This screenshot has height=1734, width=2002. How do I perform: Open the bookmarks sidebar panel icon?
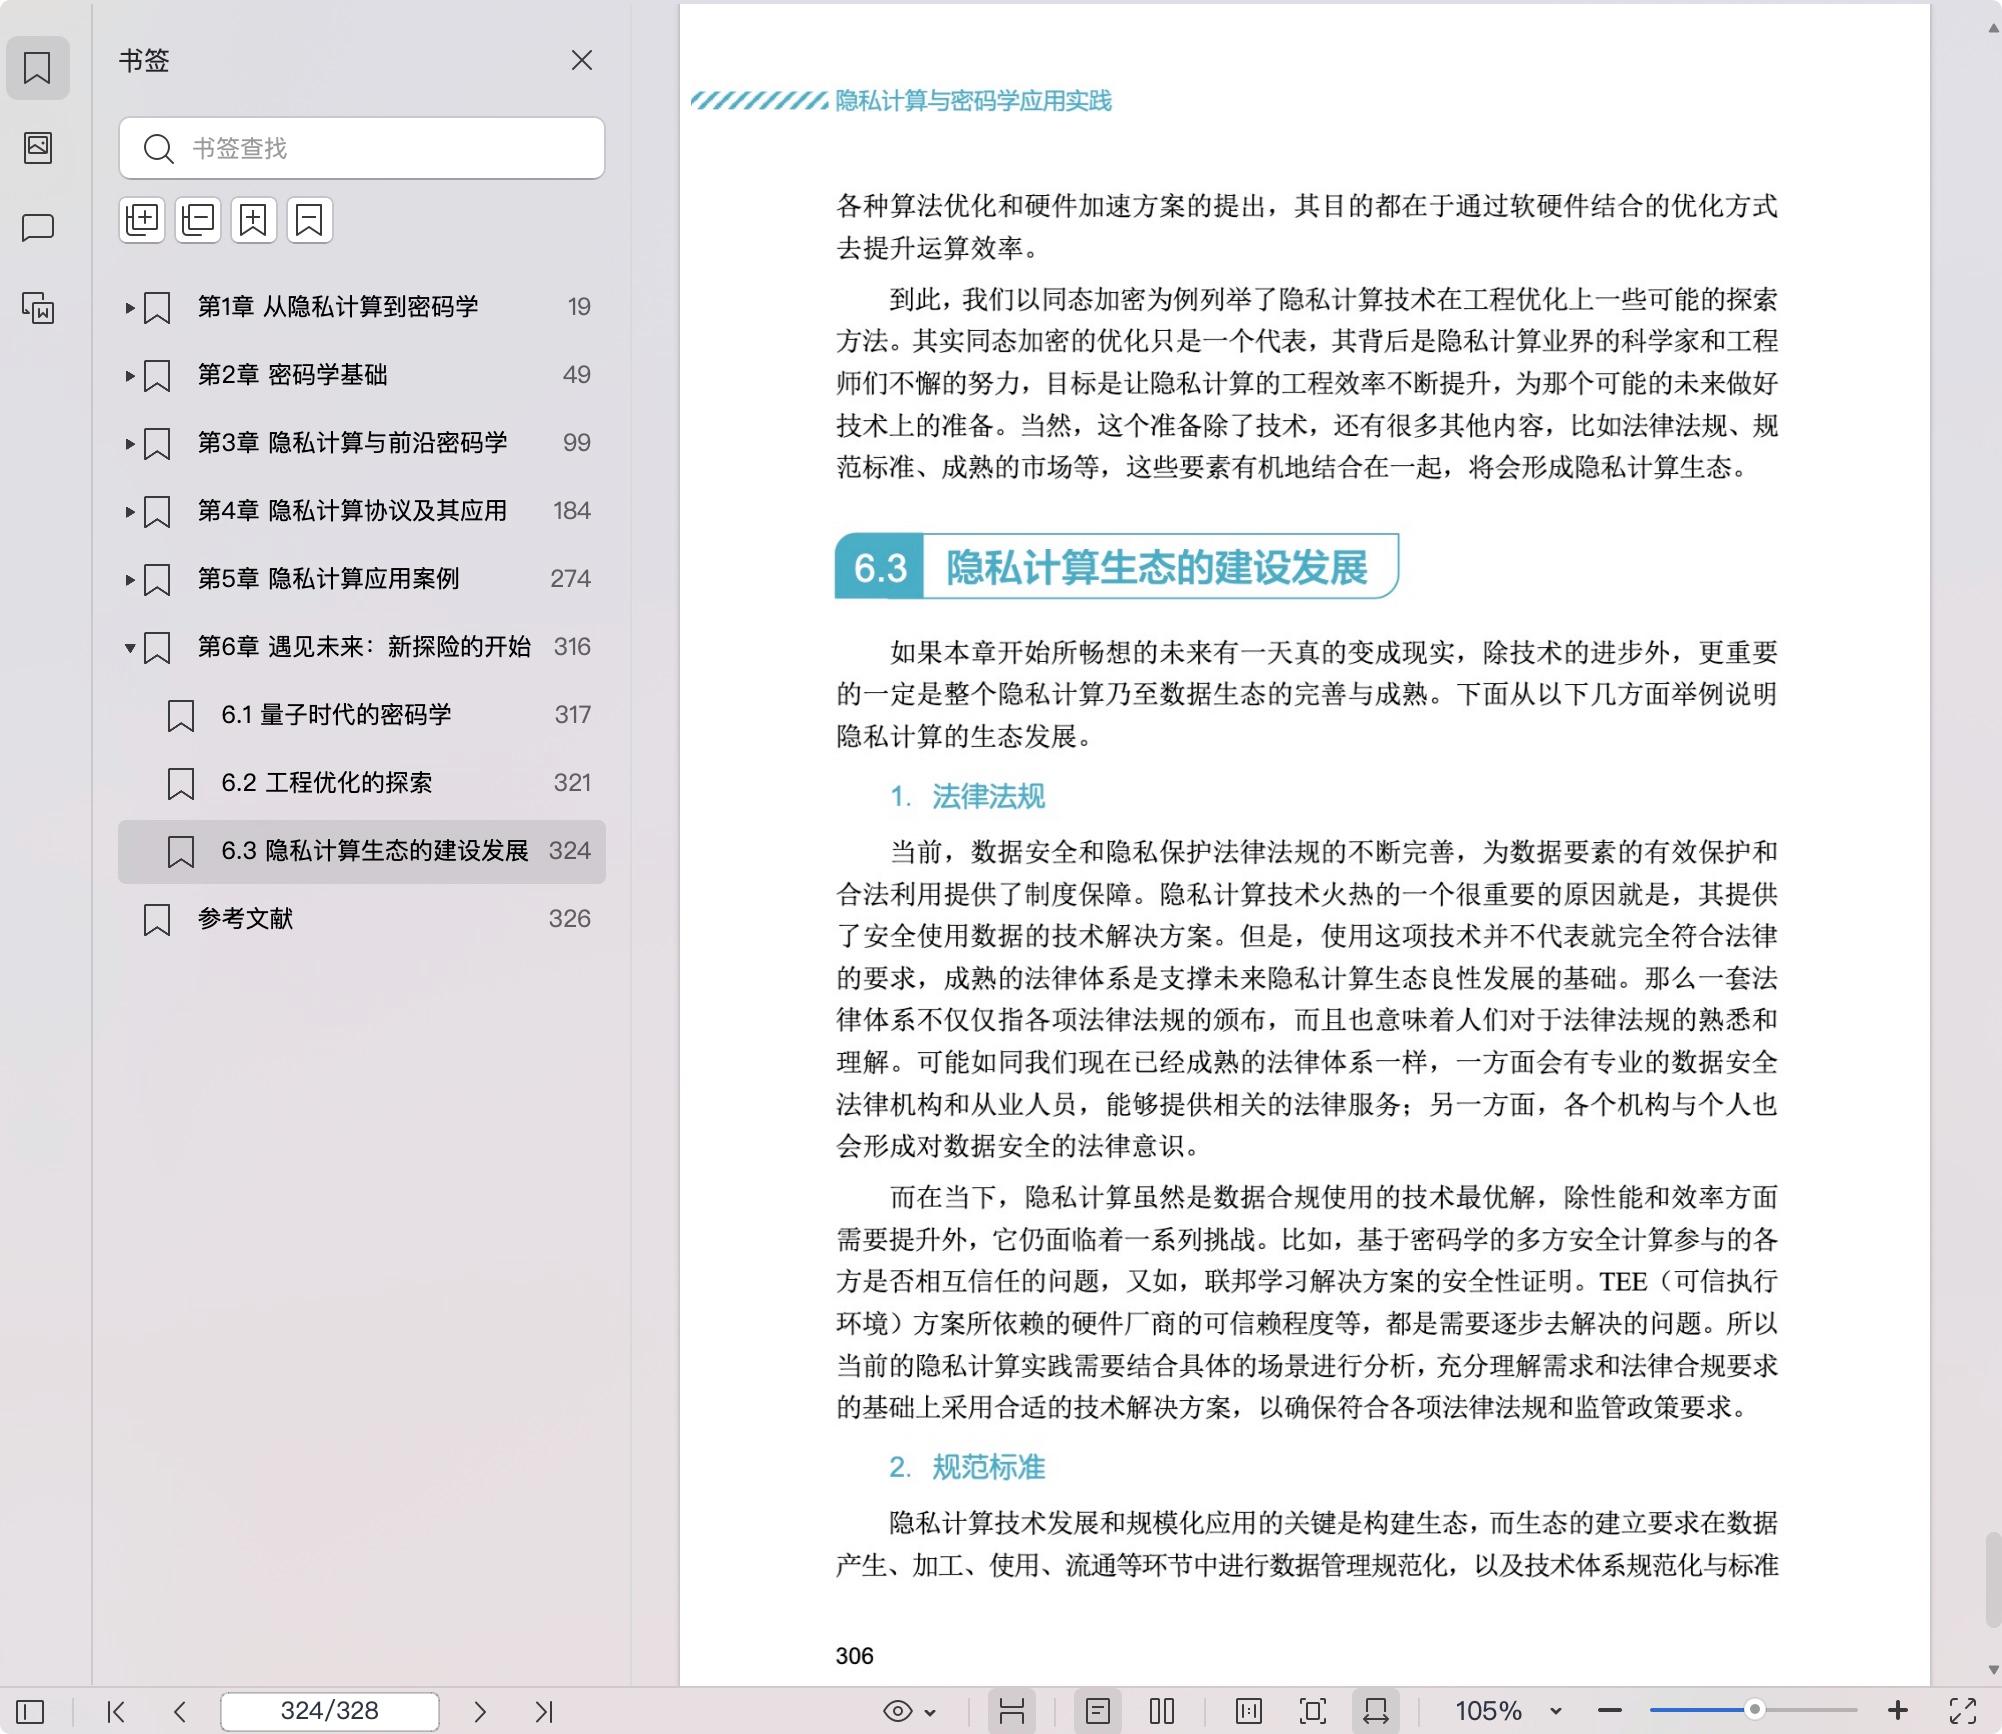38,68
